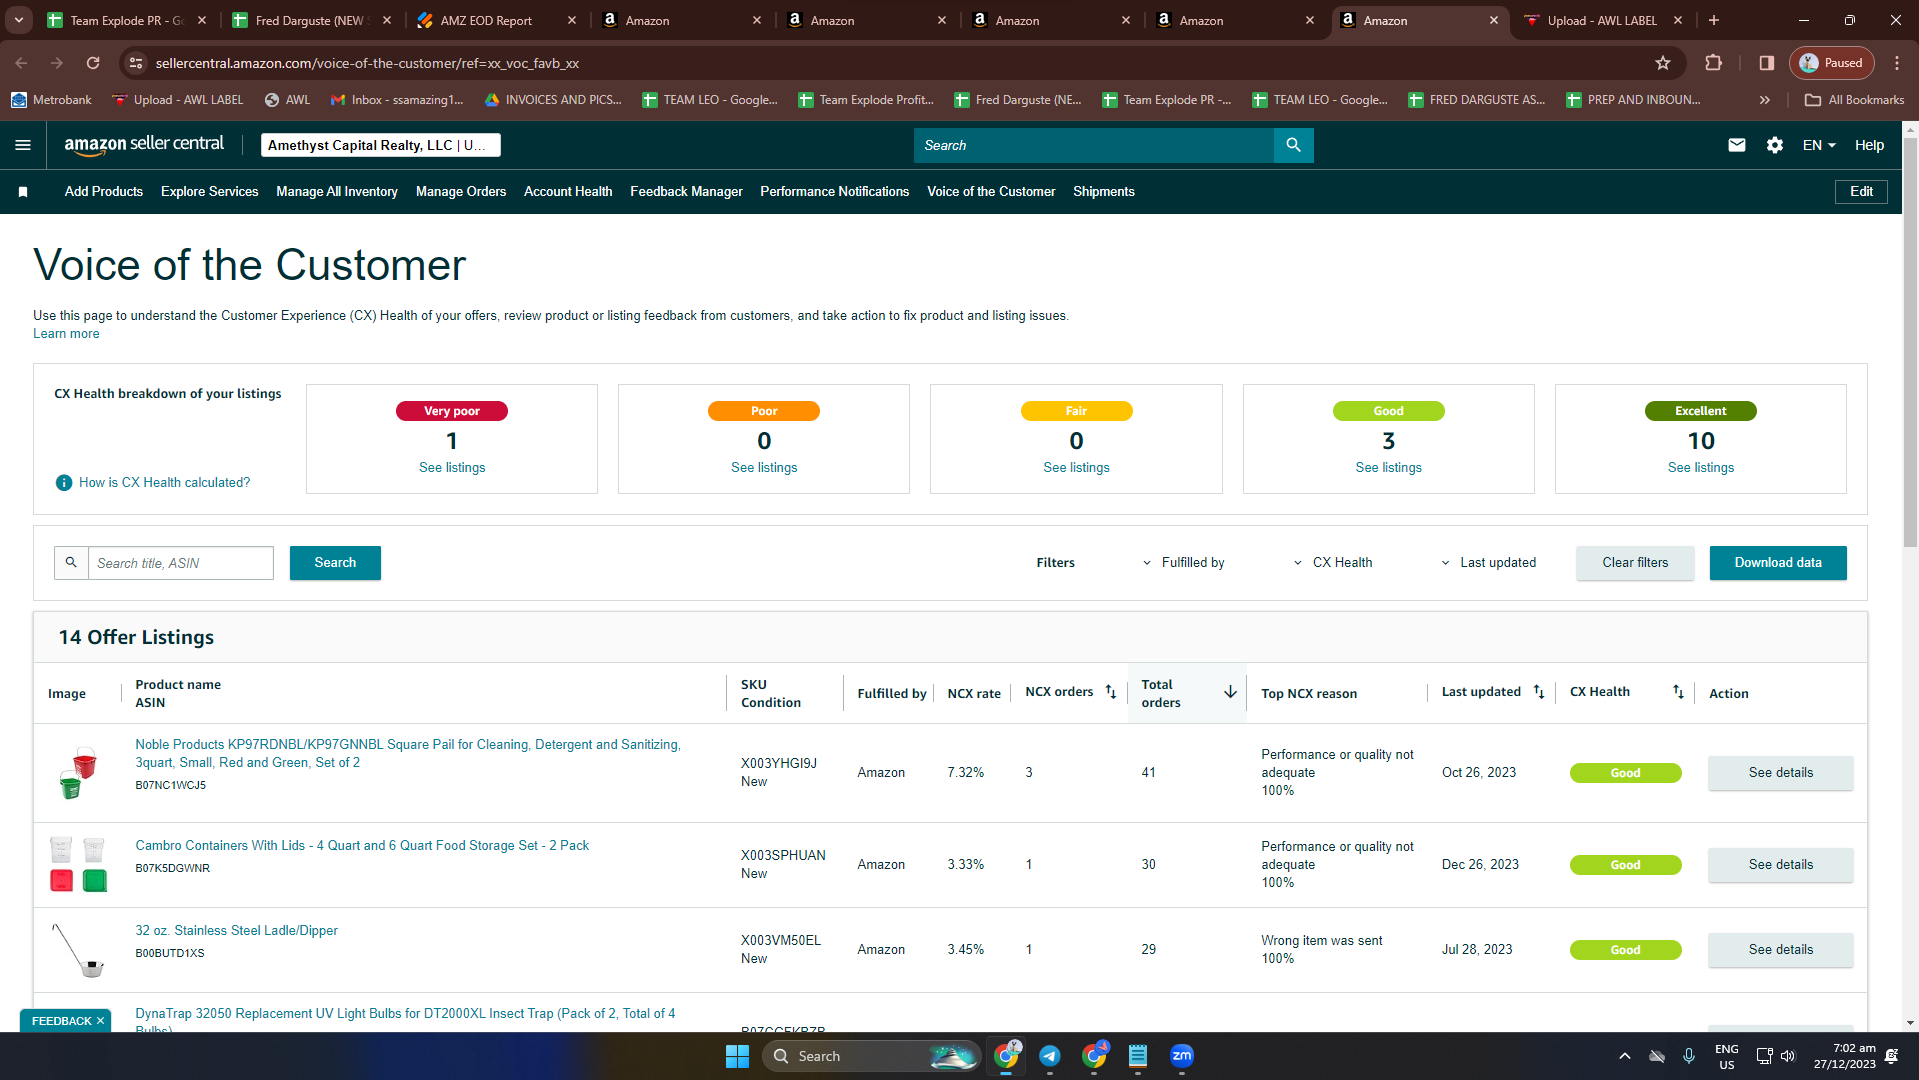Sort by NCX orders arrows
The width and height of the screenshot is (1919, 1080).
point(1110,692)
